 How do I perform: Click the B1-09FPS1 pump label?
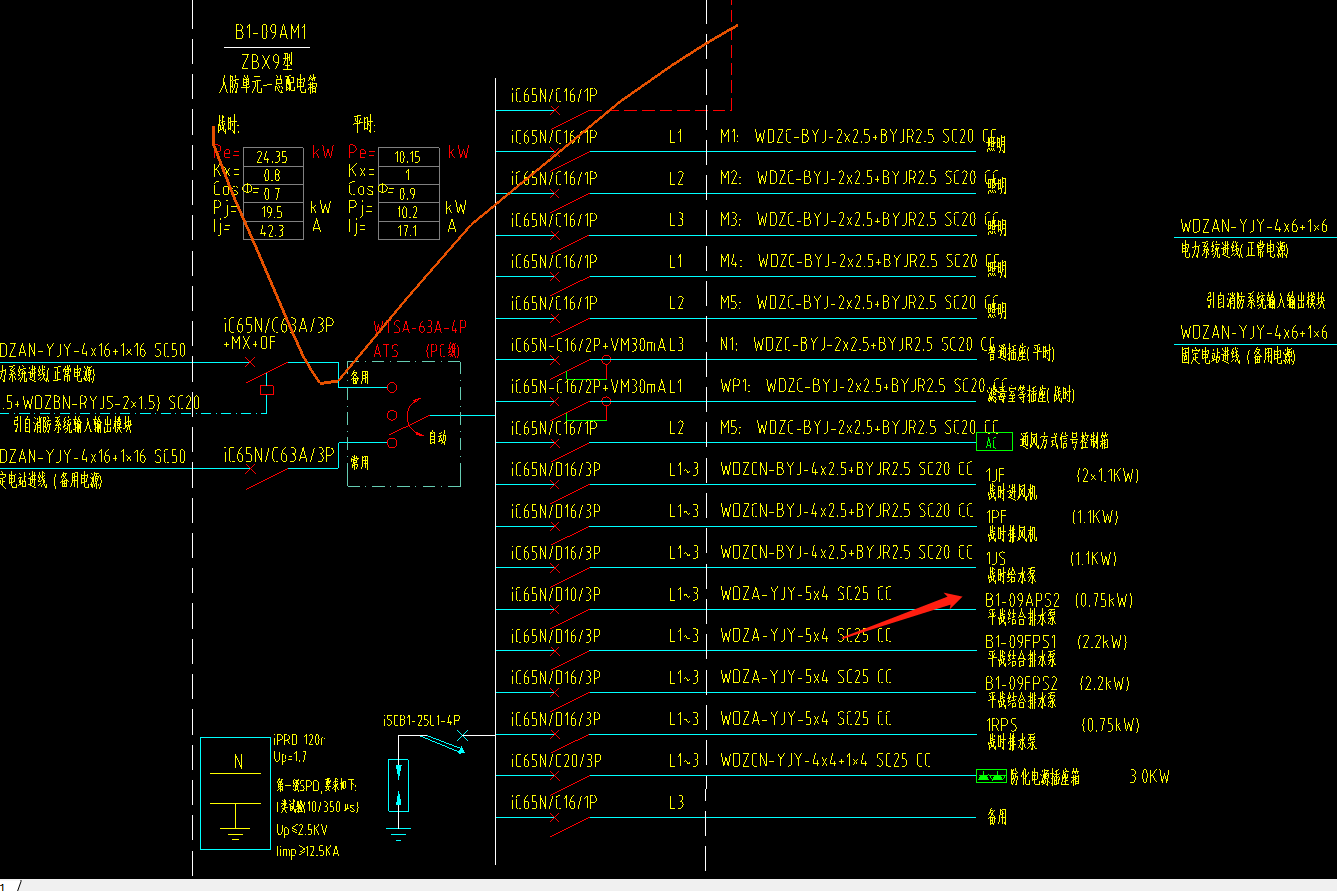pyautogui.click(x=1021, y=642)
